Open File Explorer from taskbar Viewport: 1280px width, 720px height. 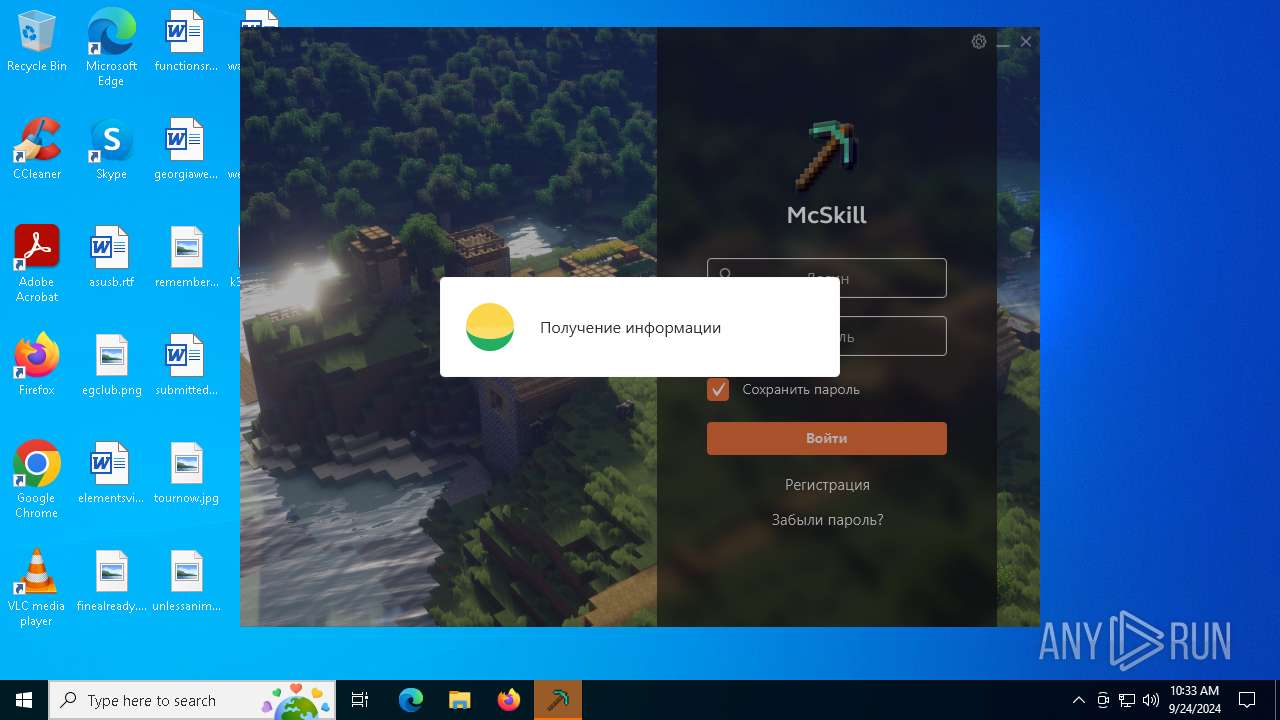(x=459, y=700)
